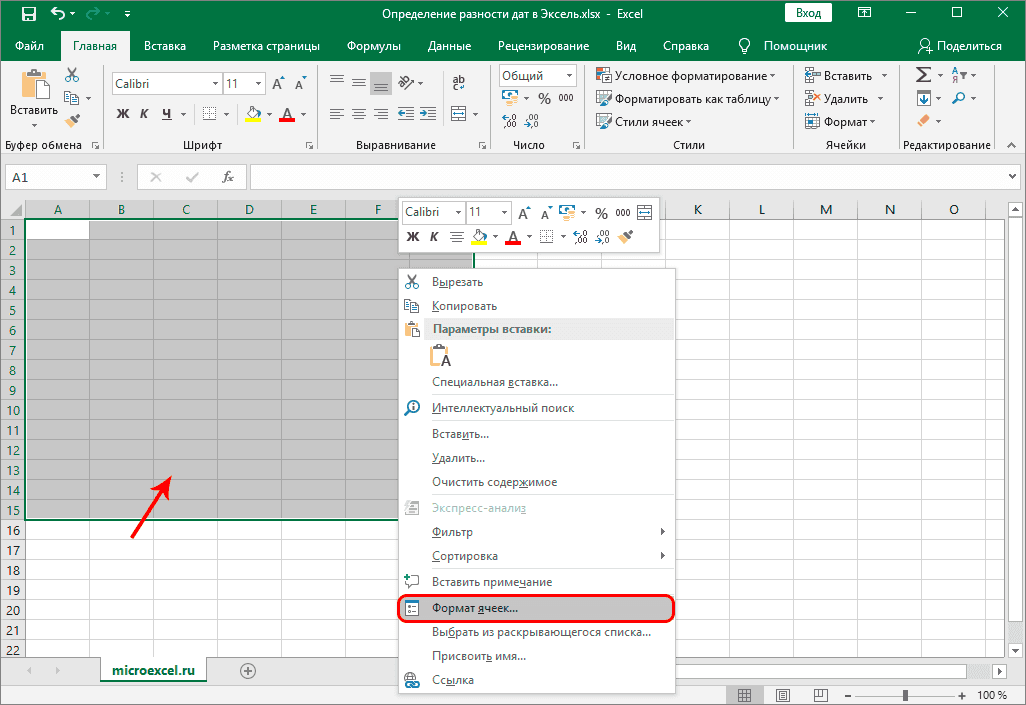Click AutoSum sigma icon in the ribbon

(923, 75)
